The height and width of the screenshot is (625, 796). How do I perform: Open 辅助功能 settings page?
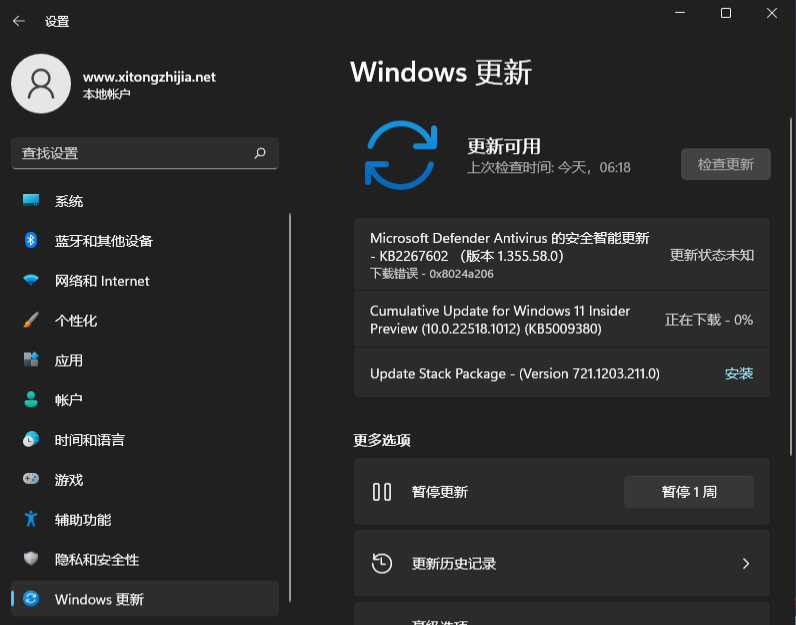pyautogui.click(x=145, y=519)
